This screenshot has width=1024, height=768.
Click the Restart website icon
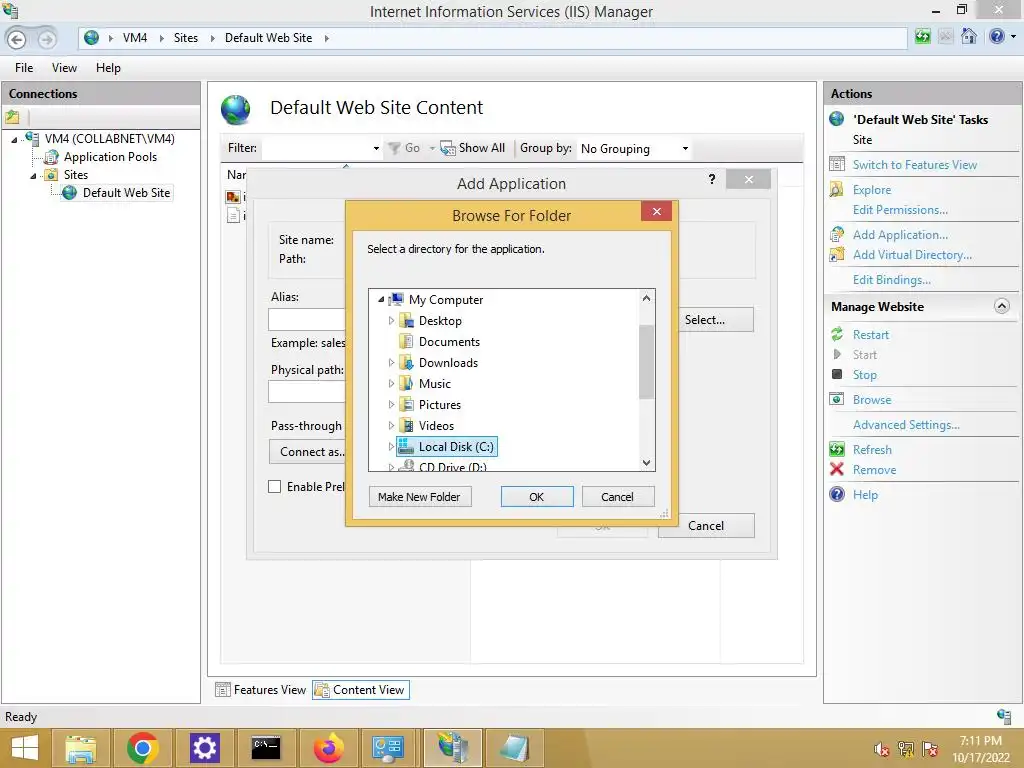(x=837, y=334)
